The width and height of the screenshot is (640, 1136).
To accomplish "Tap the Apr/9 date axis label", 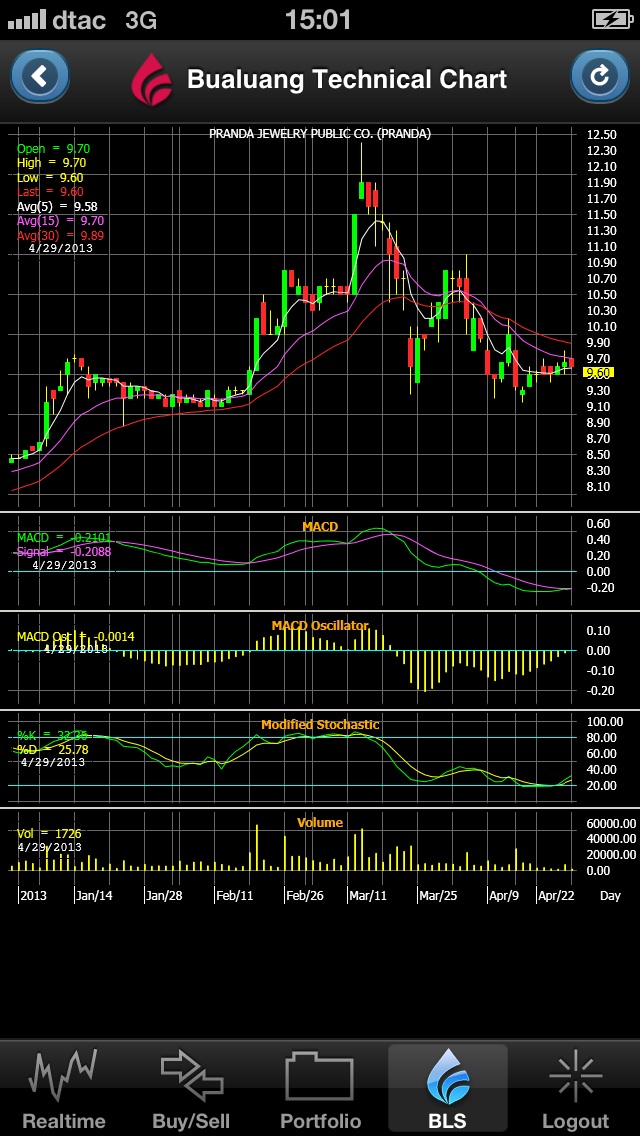I will [x=504, y=895].
